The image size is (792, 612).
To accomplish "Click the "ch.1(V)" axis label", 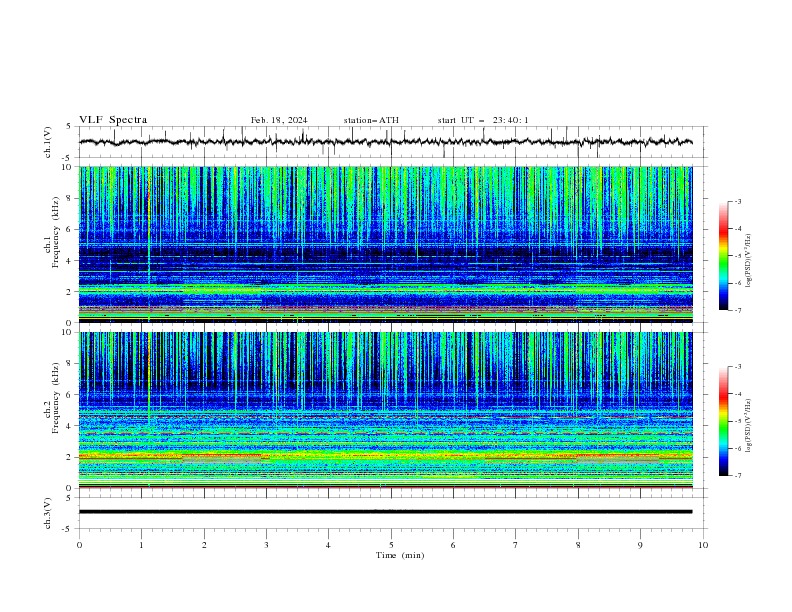I will 48,142.
